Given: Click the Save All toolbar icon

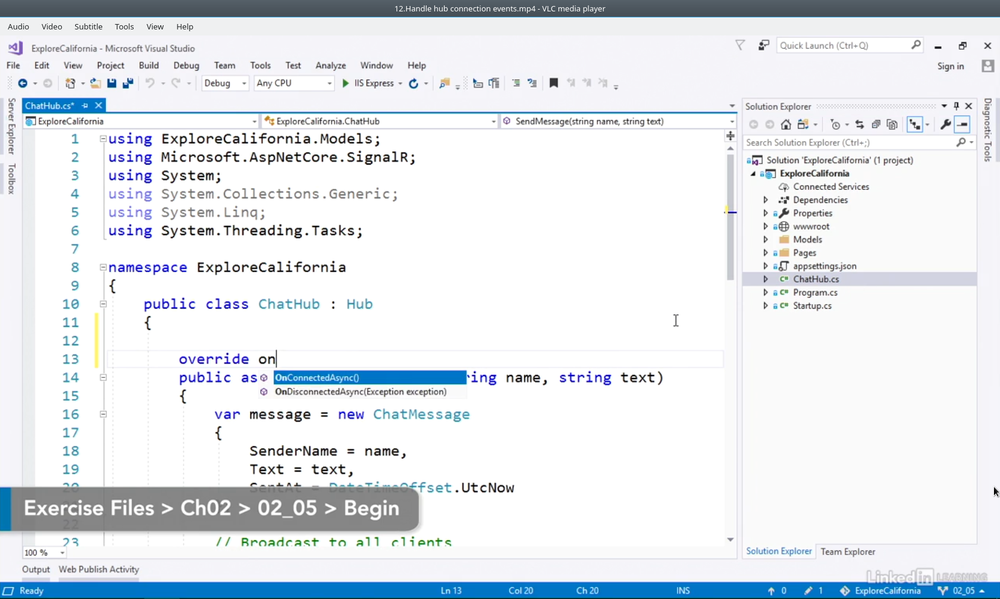Looking at the screenshot, I should pyautogui.click(x=128, y=84).
